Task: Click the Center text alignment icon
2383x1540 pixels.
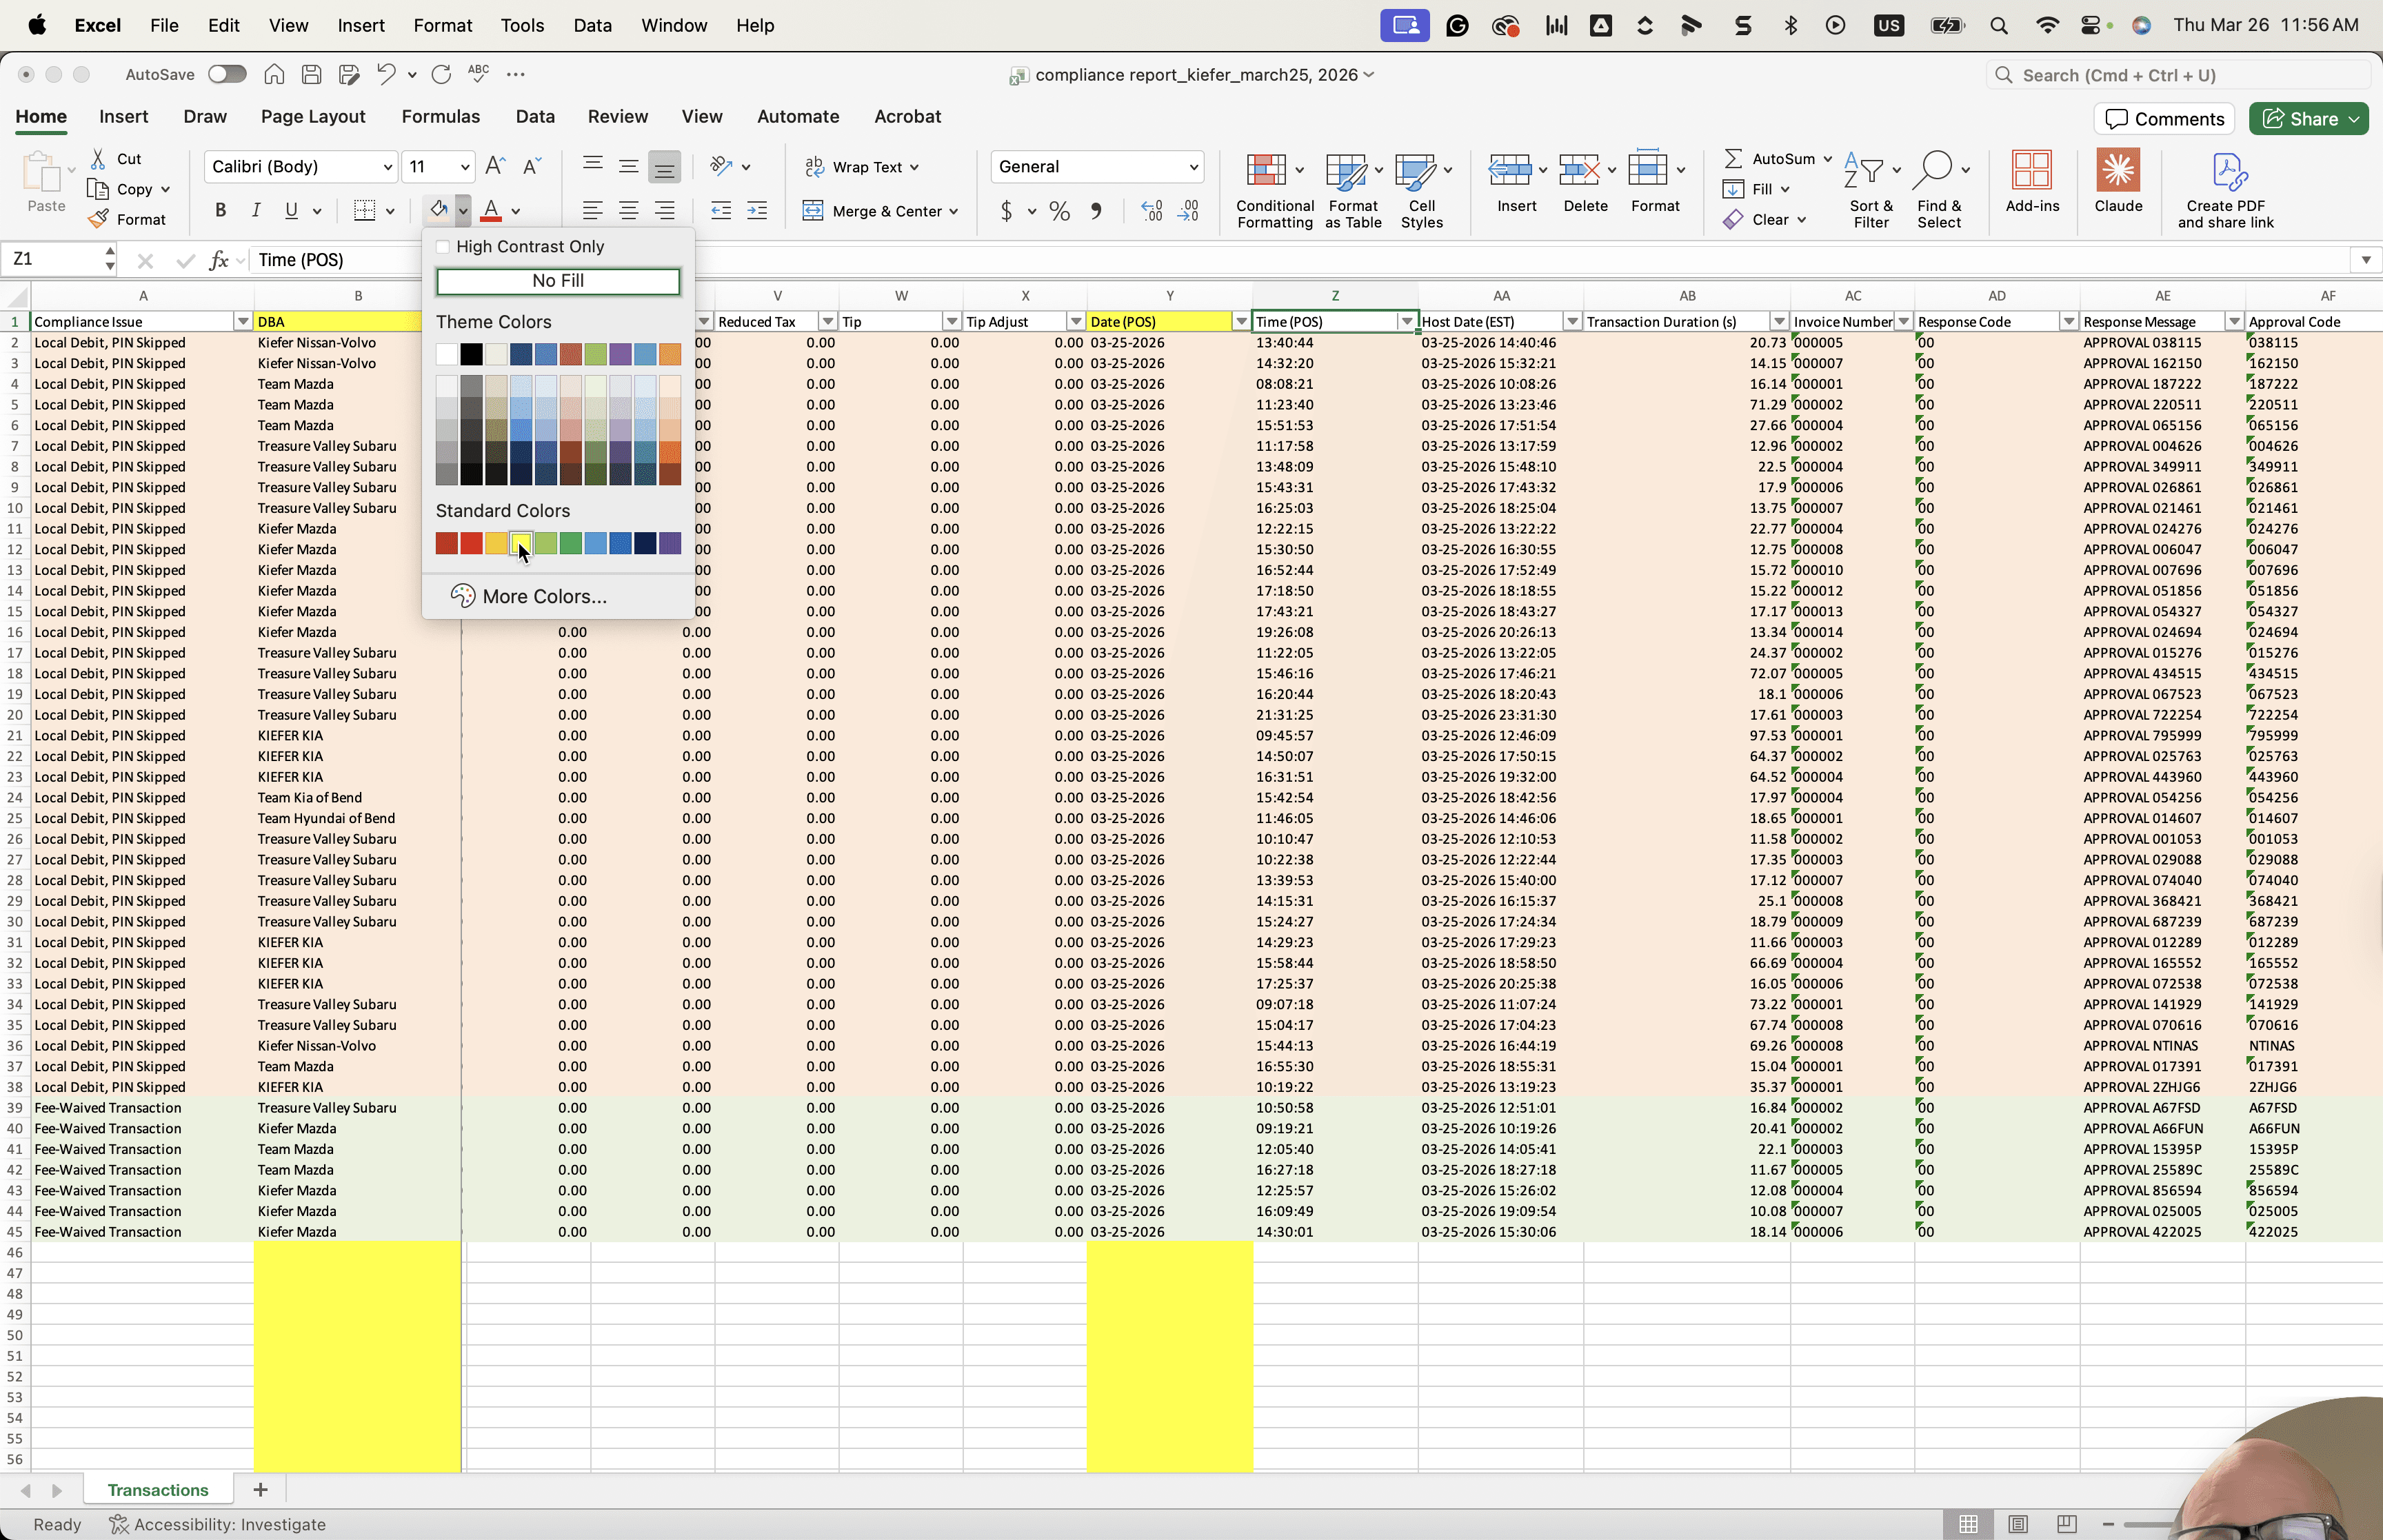Action: click(628, 210)
